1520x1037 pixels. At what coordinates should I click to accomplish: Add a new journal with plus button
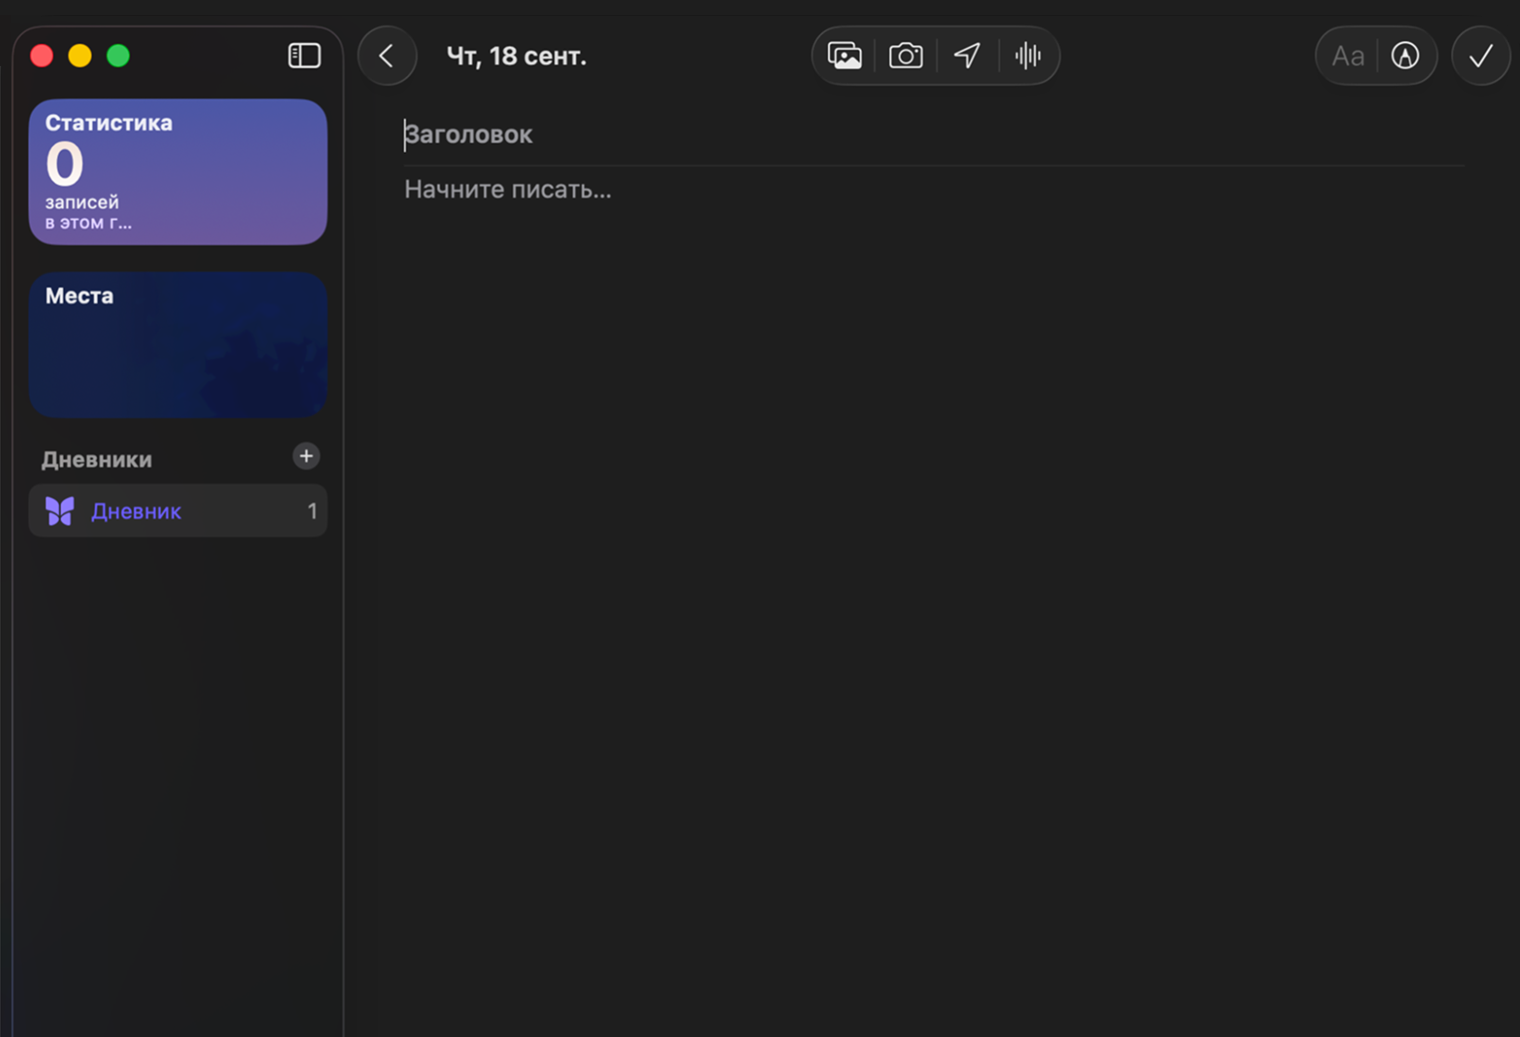pyautogui.click(x=306, y=457)
